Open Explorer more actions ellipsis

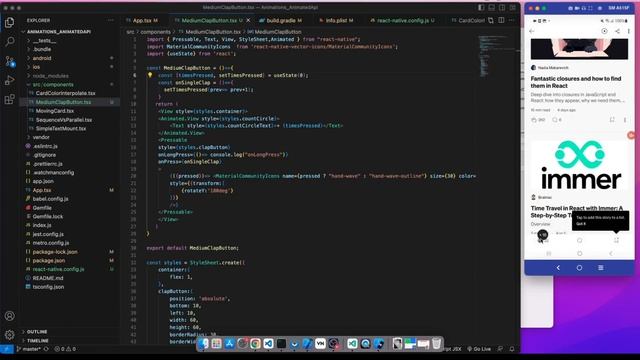click(111, 20)
